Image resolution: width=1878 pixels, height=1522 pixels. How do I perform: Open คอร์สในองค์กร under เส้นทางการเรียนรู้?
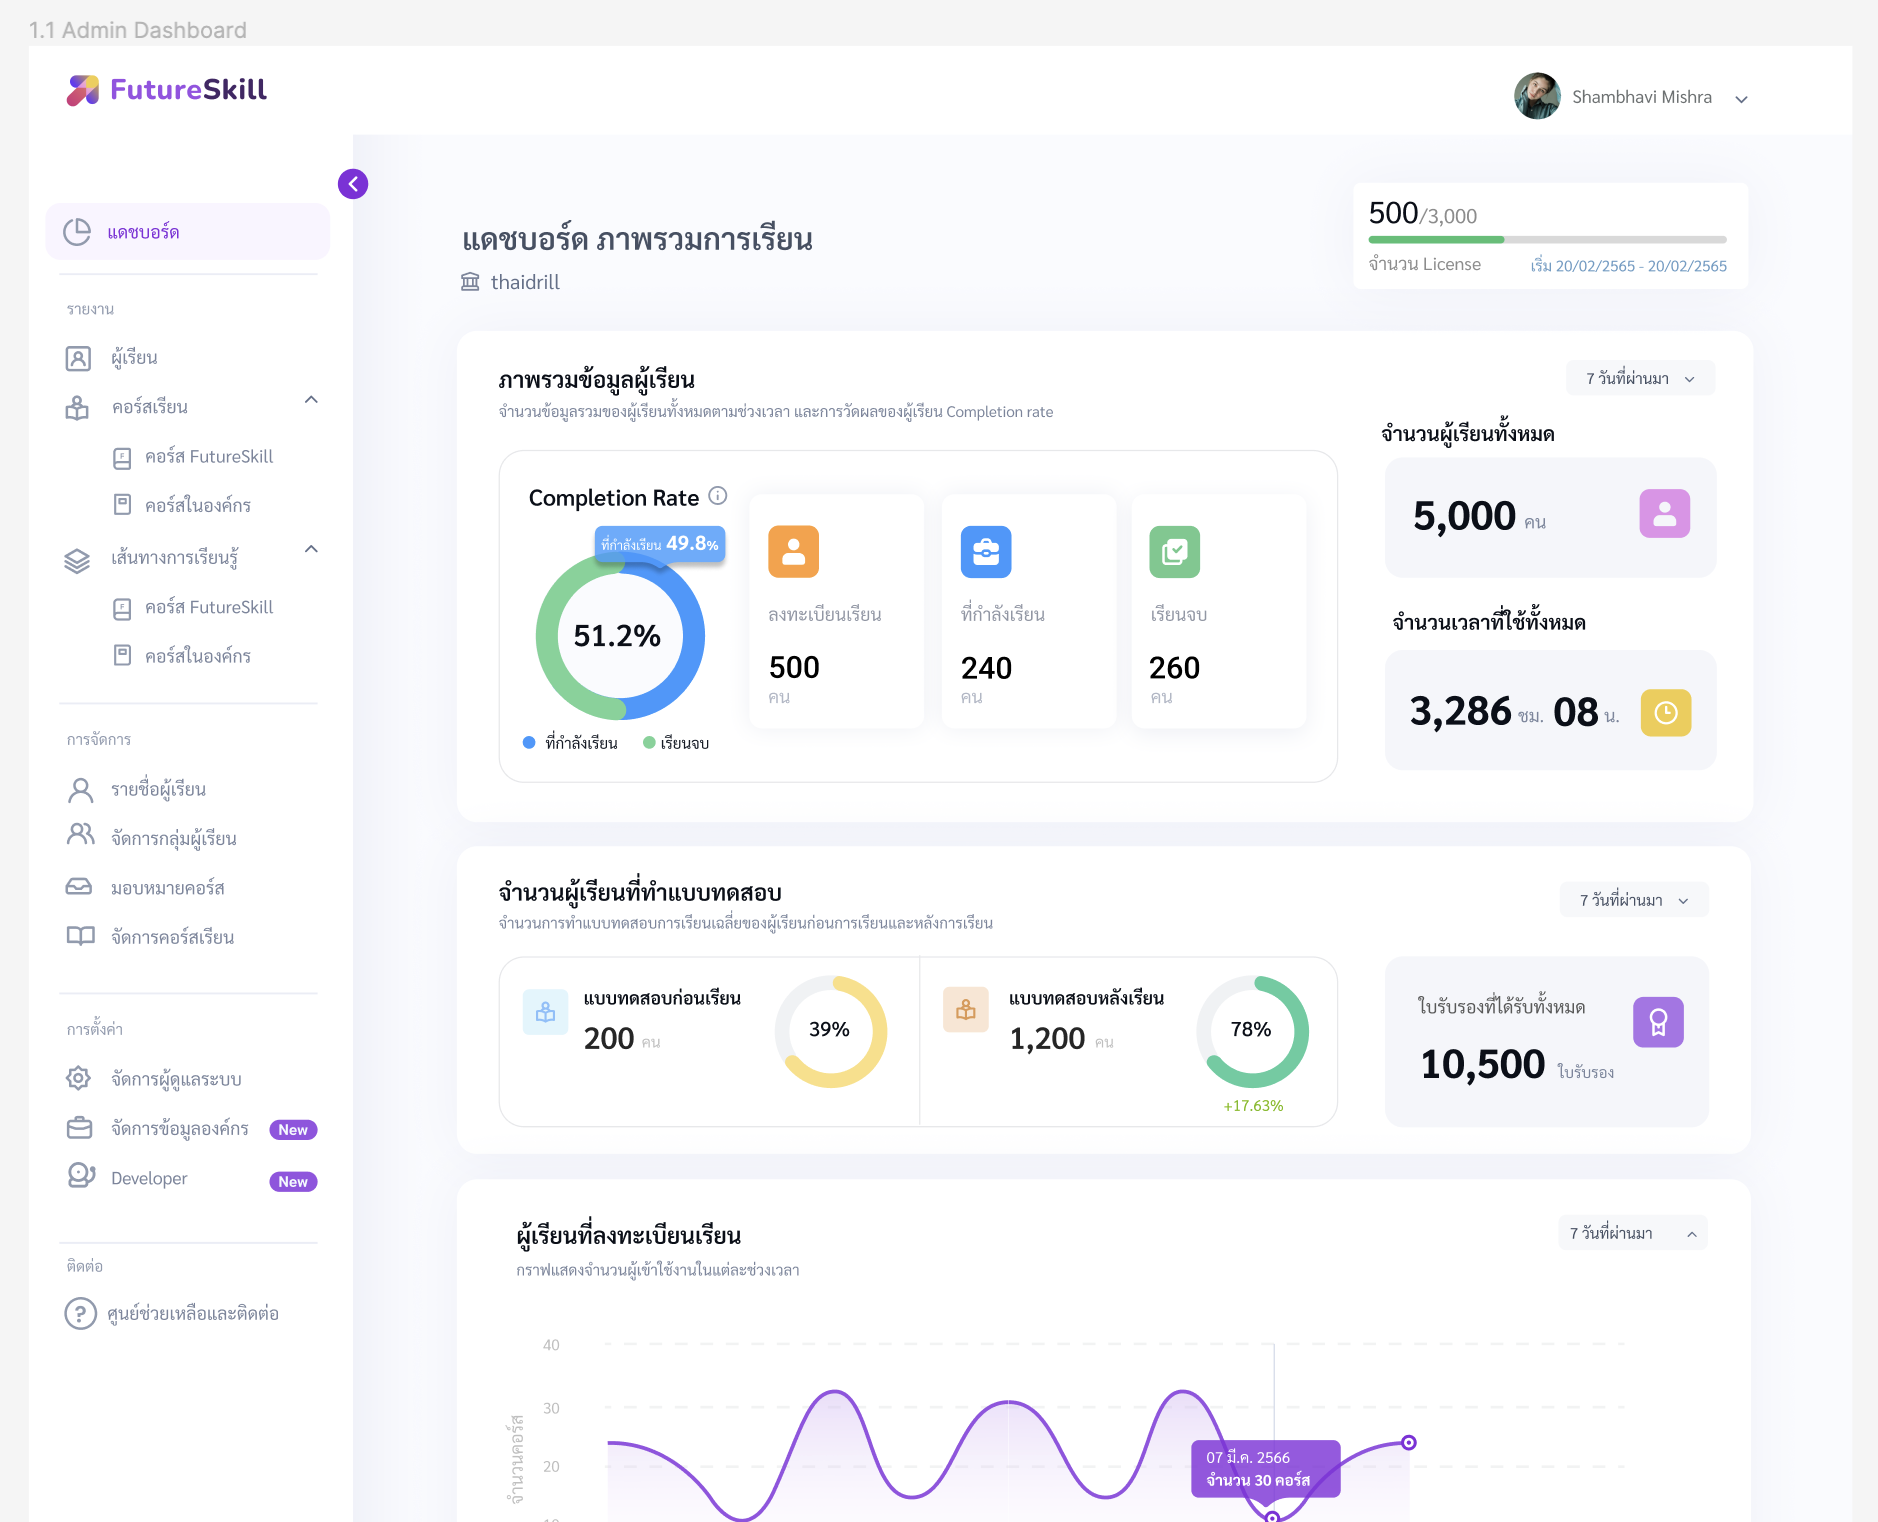198,657
